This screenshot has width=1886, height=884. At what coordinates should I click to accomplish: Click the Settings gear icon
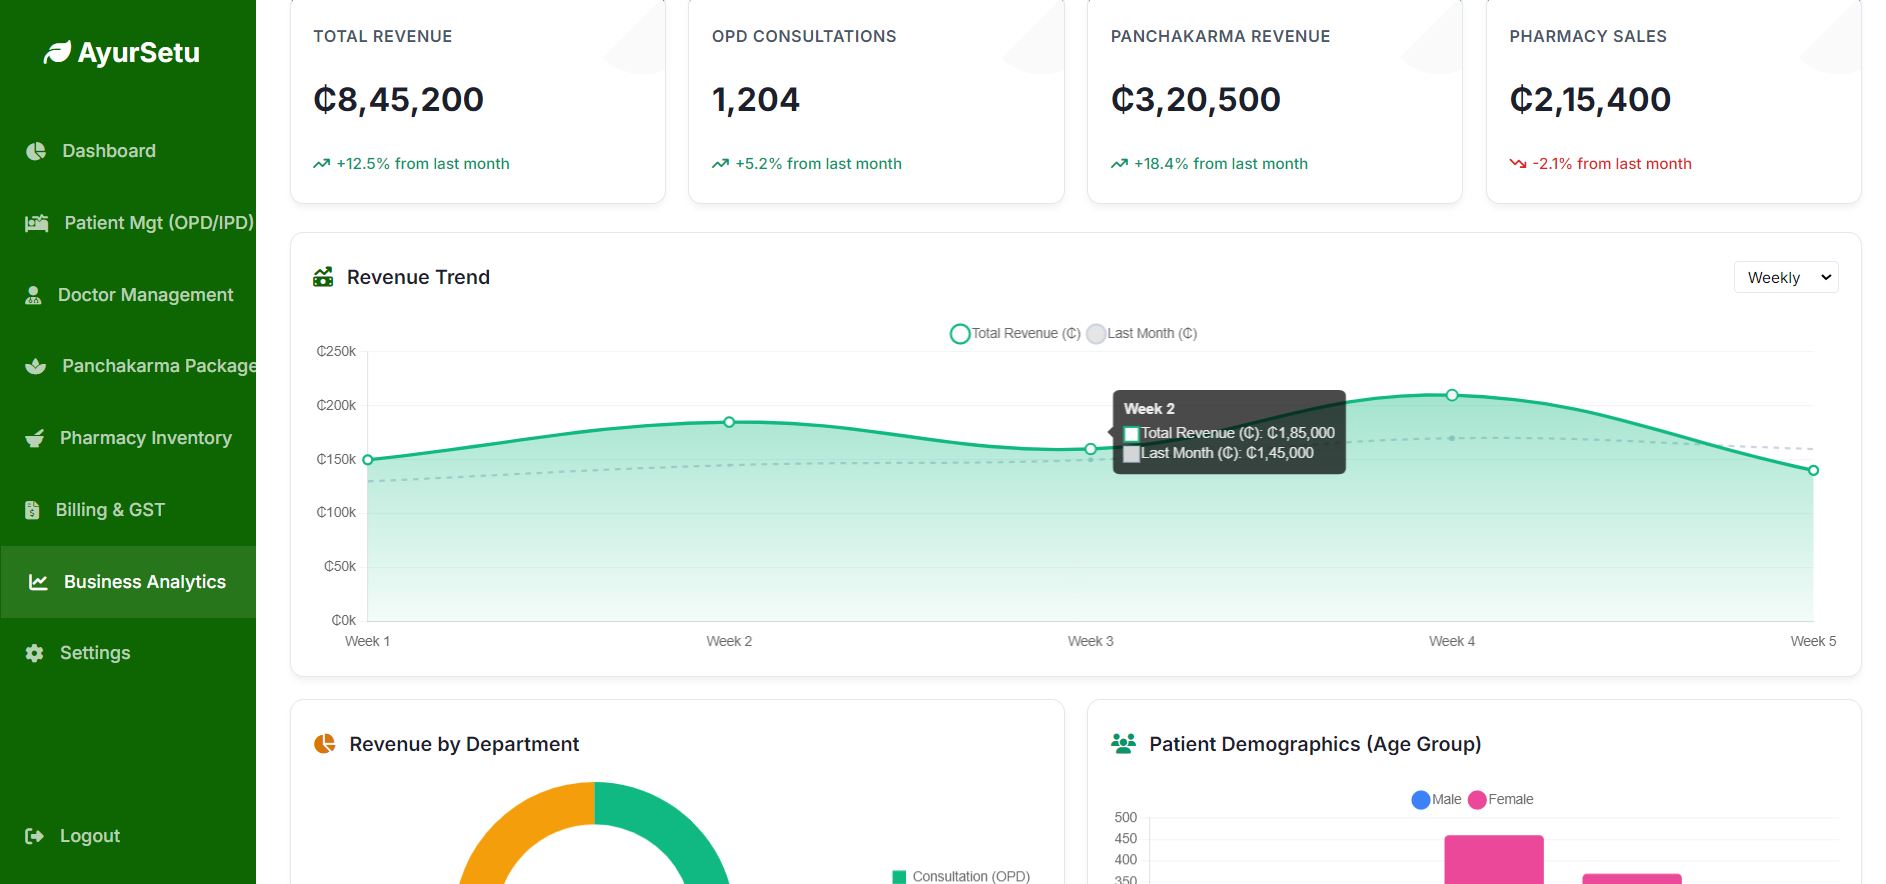(x=34, y=653)
